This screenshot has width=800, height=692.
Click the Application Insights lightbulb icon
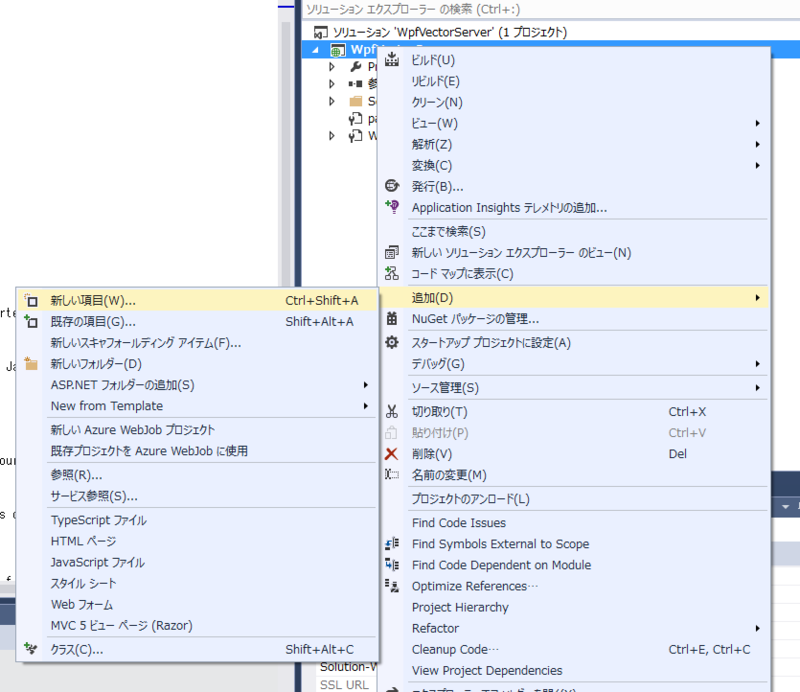pyautogui.click(x=392, y=207)
